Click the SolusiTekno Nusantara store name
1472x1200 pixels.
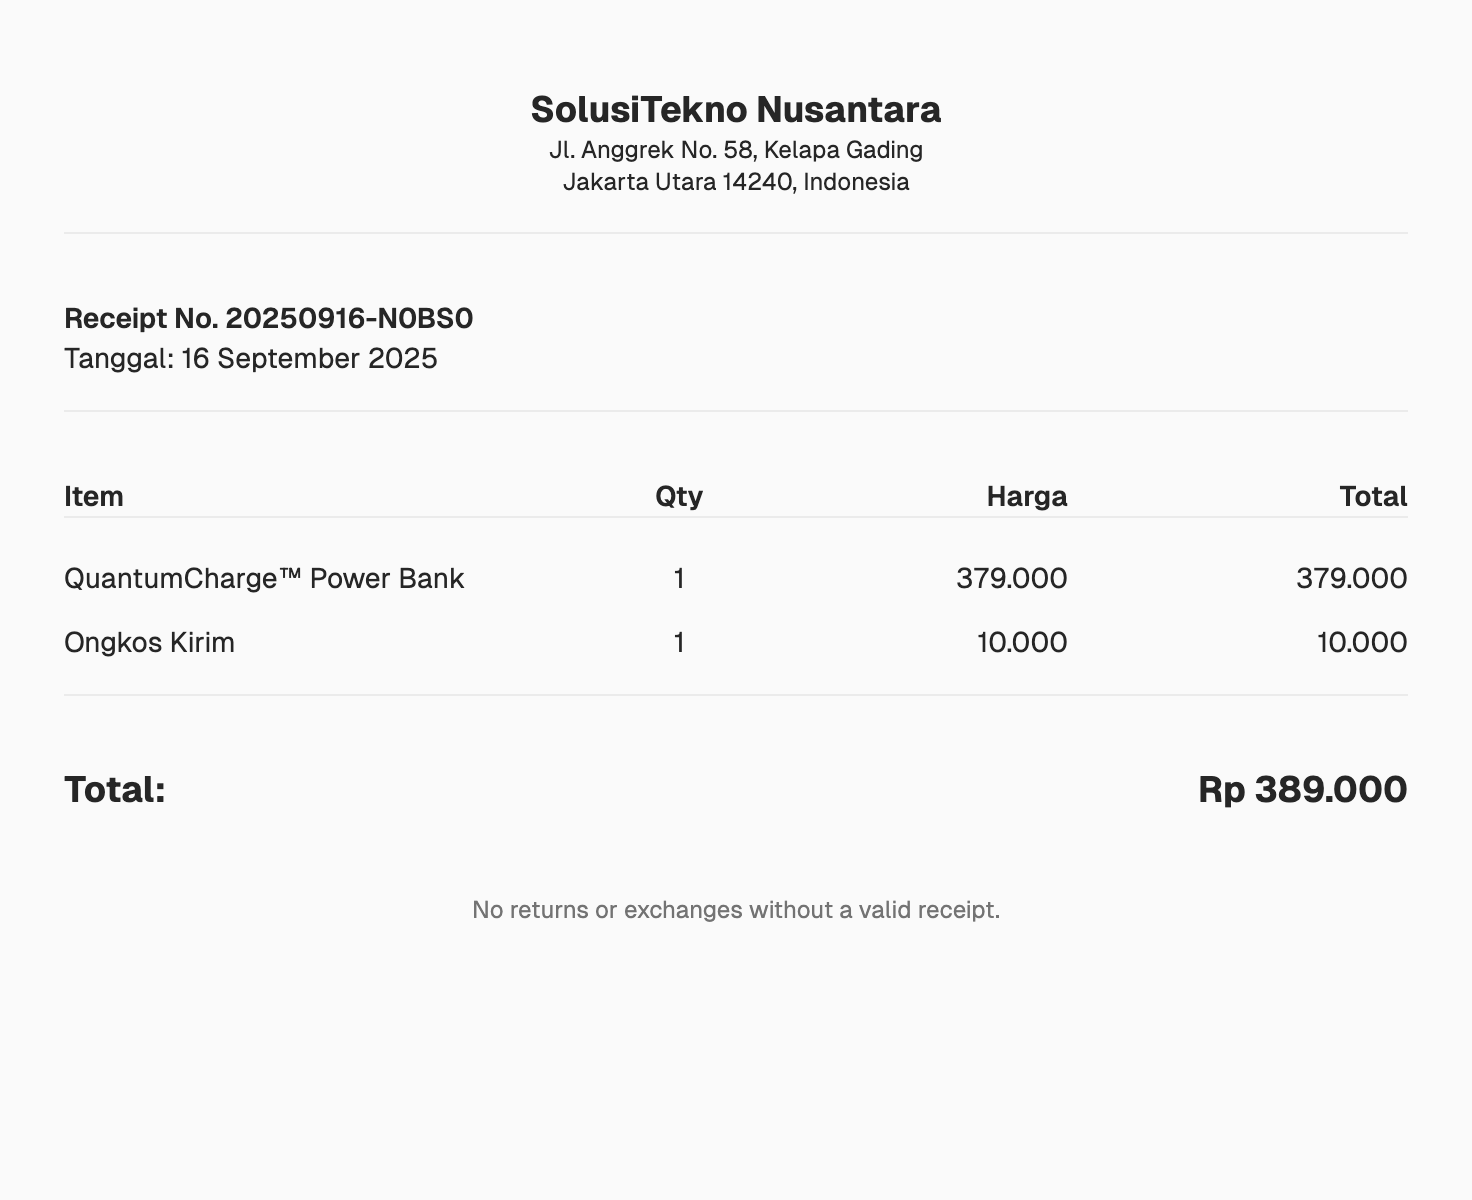tap(735, 109)
